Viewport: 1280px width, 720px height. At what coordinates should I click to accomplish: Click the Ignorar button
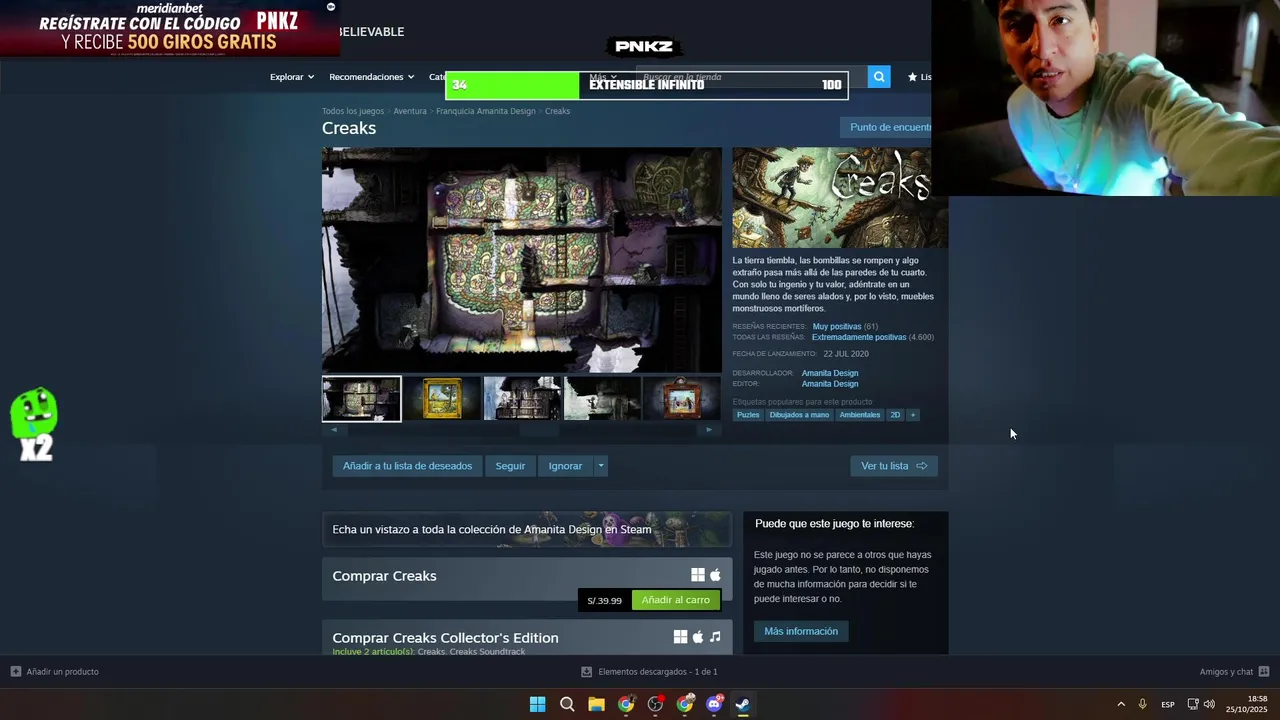[565, 466]
